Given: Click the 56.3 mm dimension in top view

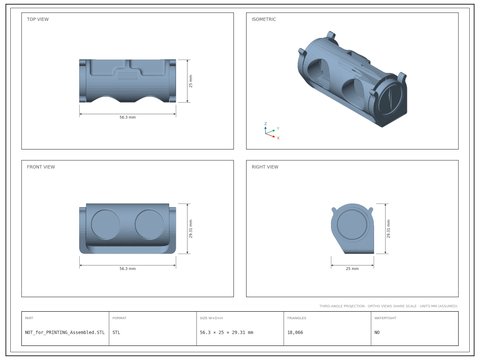Looking at the screenshot, I should (x=128, y=117).
